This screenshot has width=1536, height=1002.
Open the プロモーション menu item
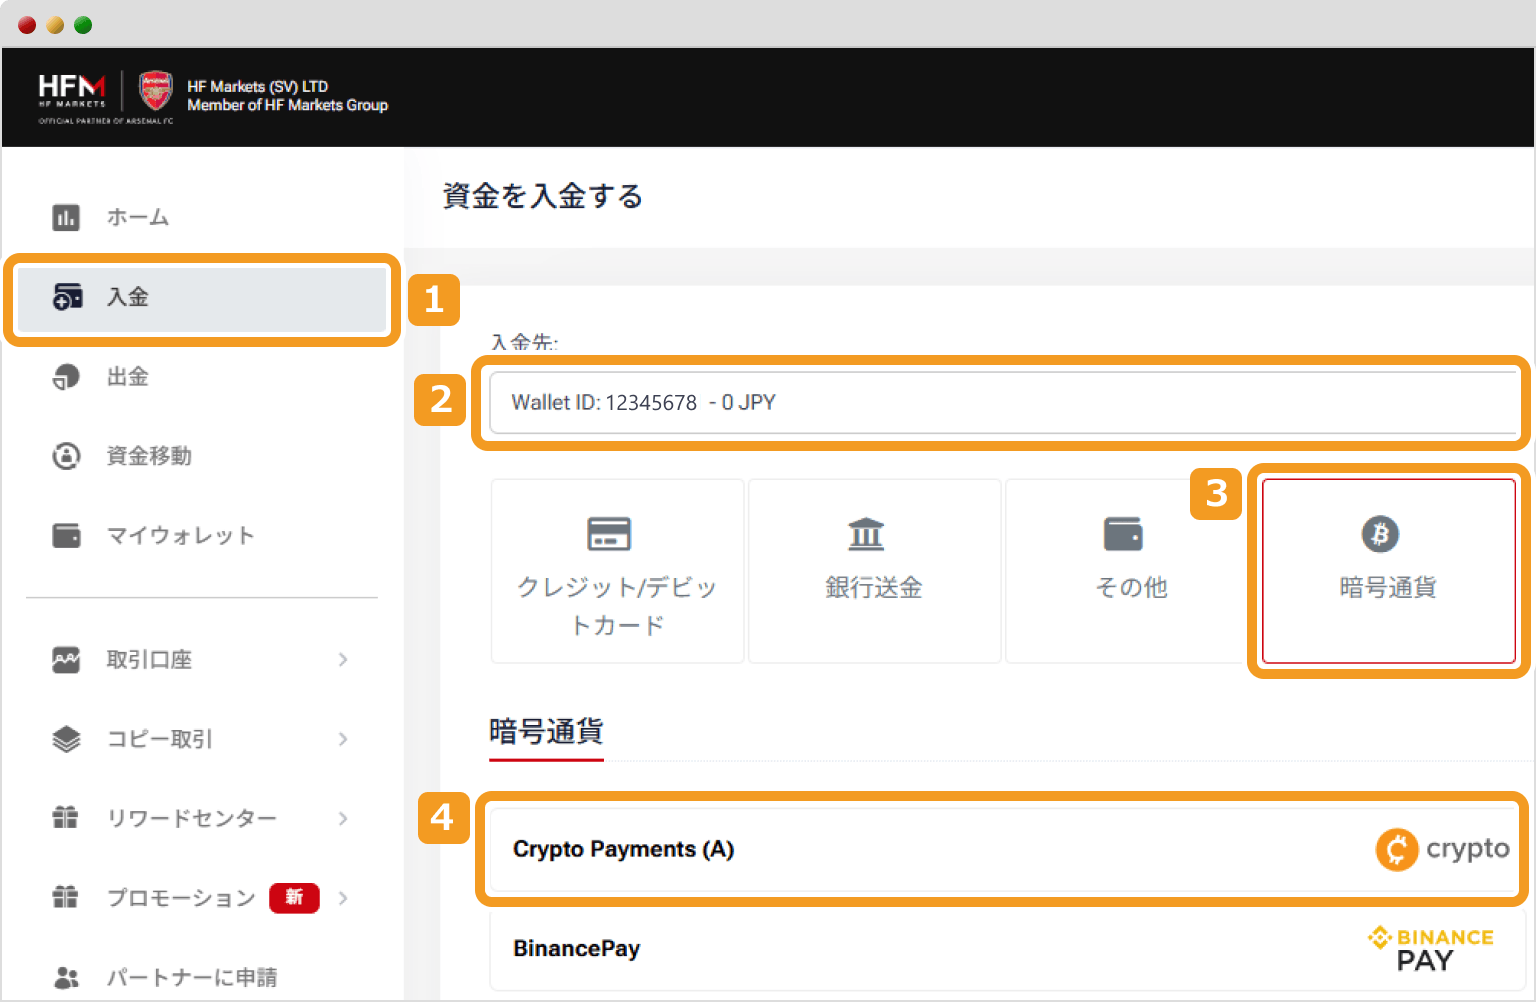[x=181, y=897]
